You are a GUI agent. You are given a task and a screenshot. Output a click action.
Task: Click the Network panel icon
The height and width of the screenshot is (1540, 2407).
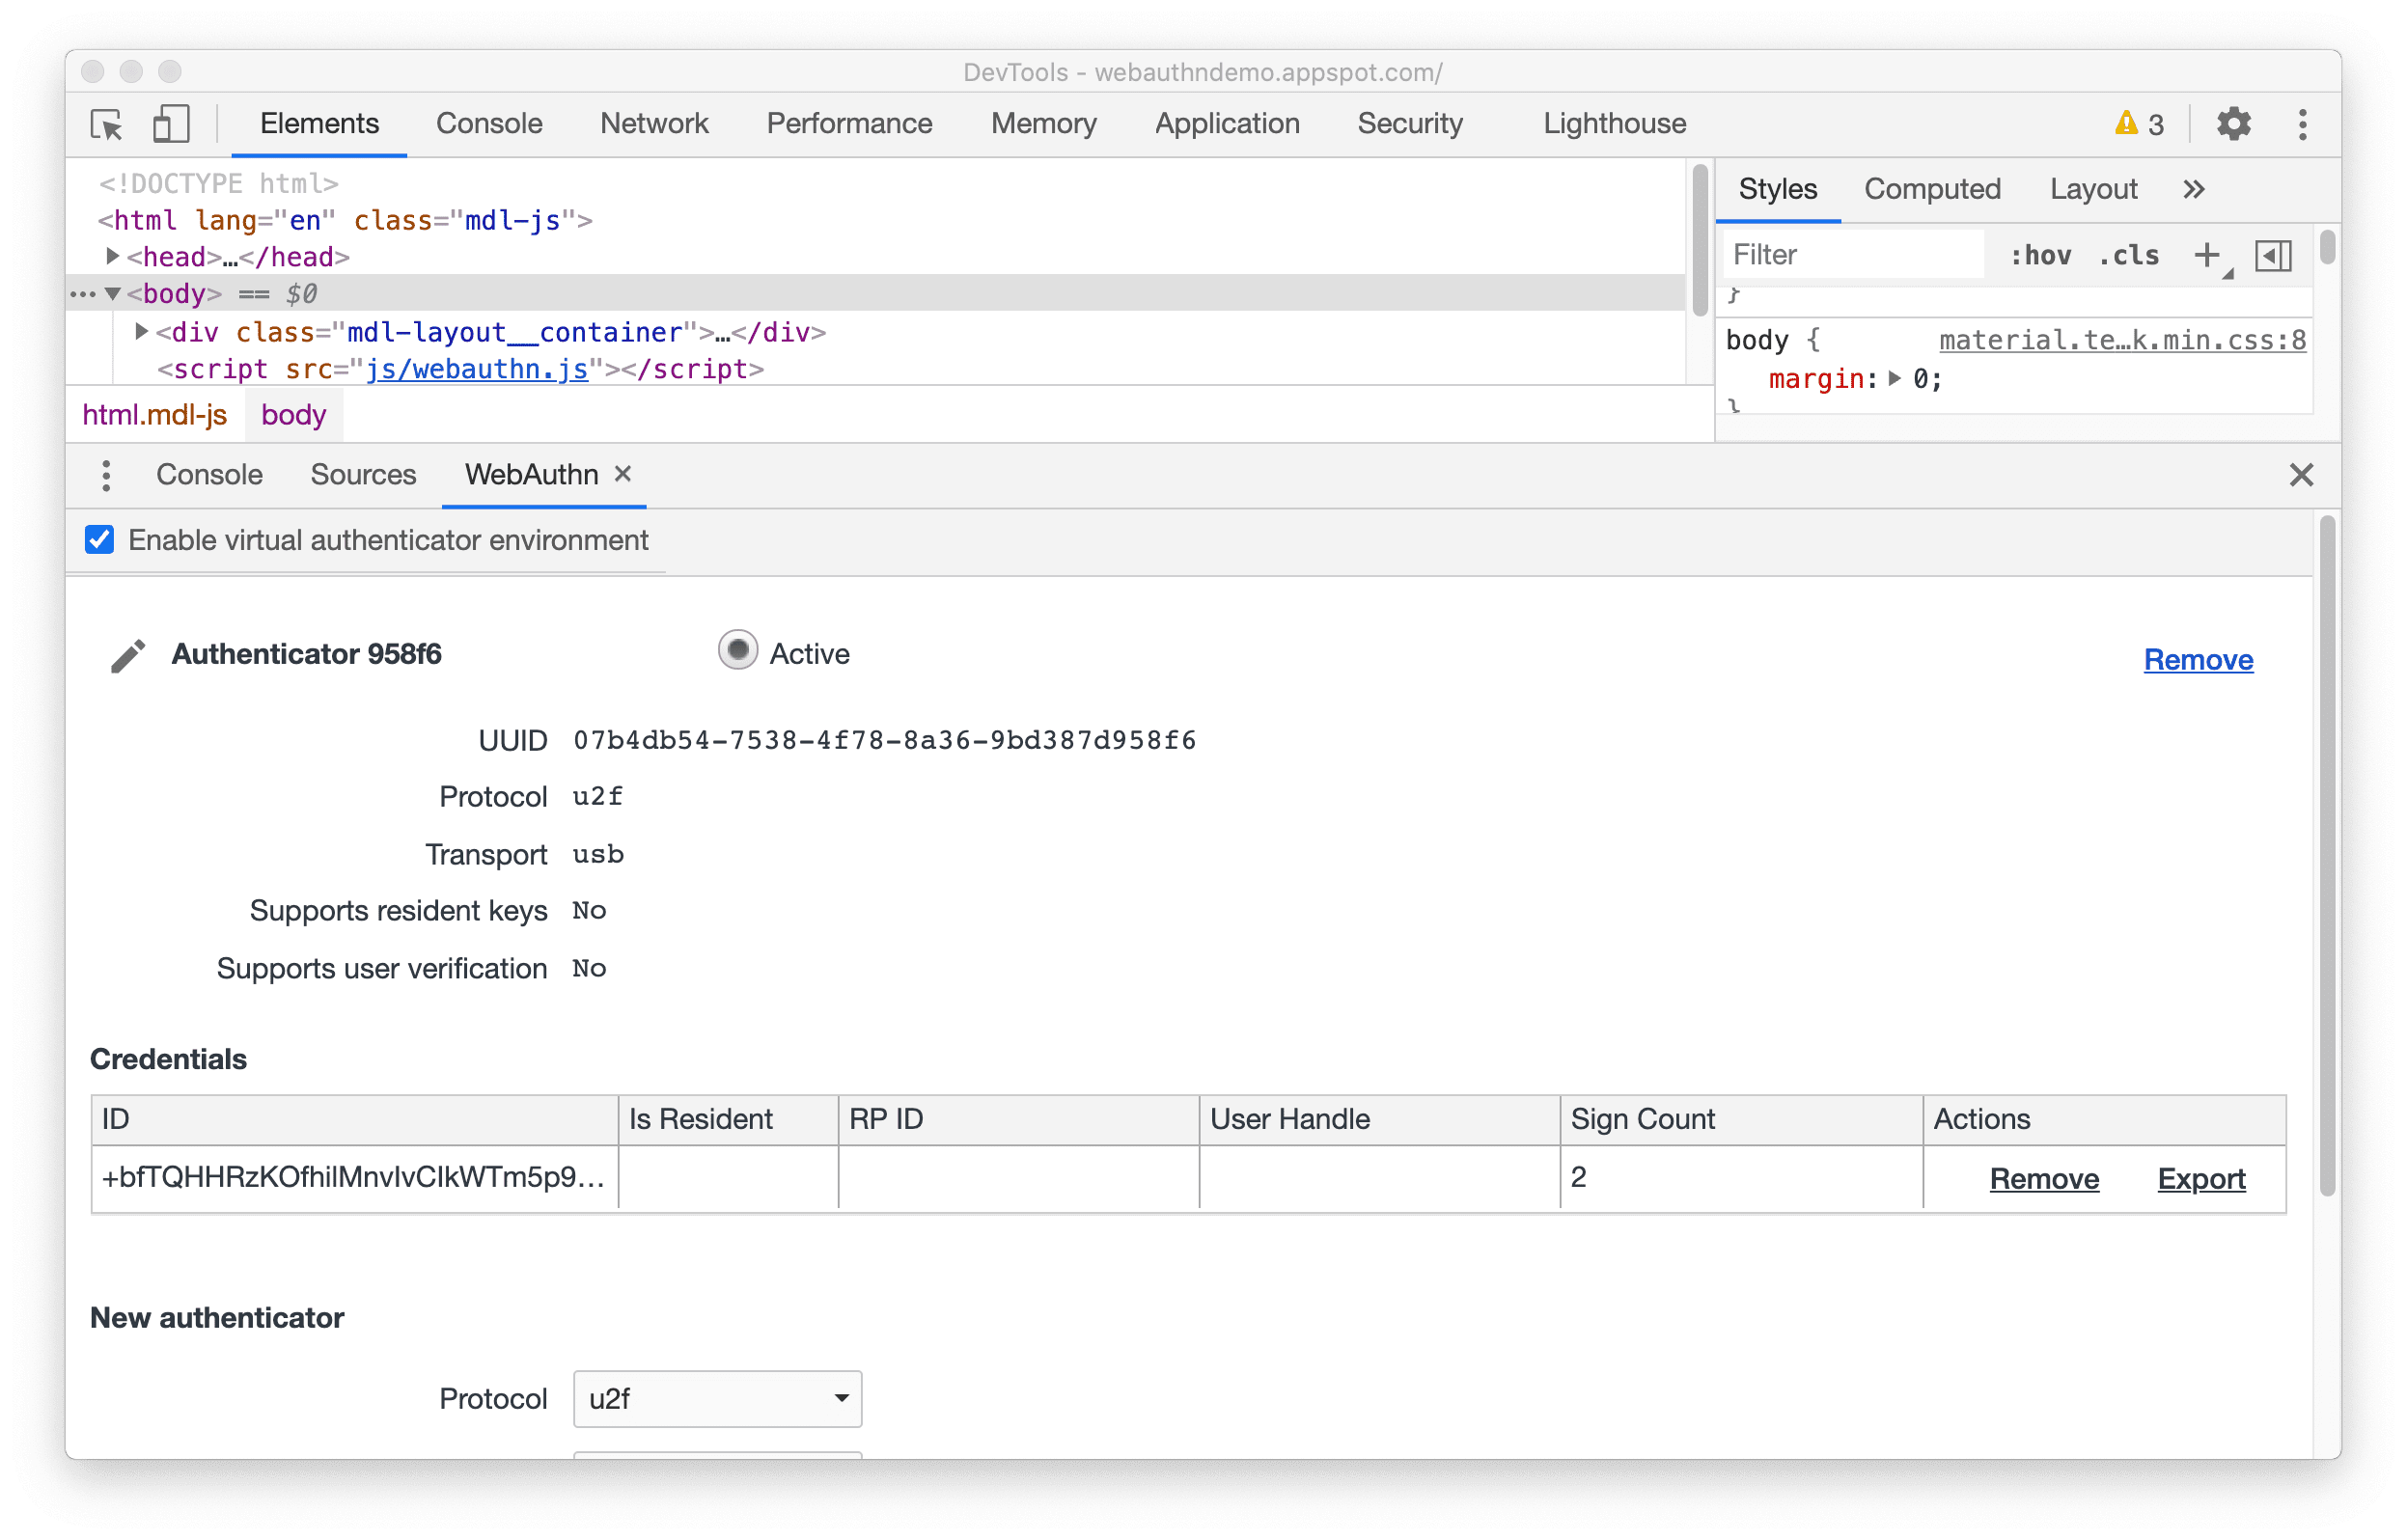pyautogui.click(x=650, y=123)
